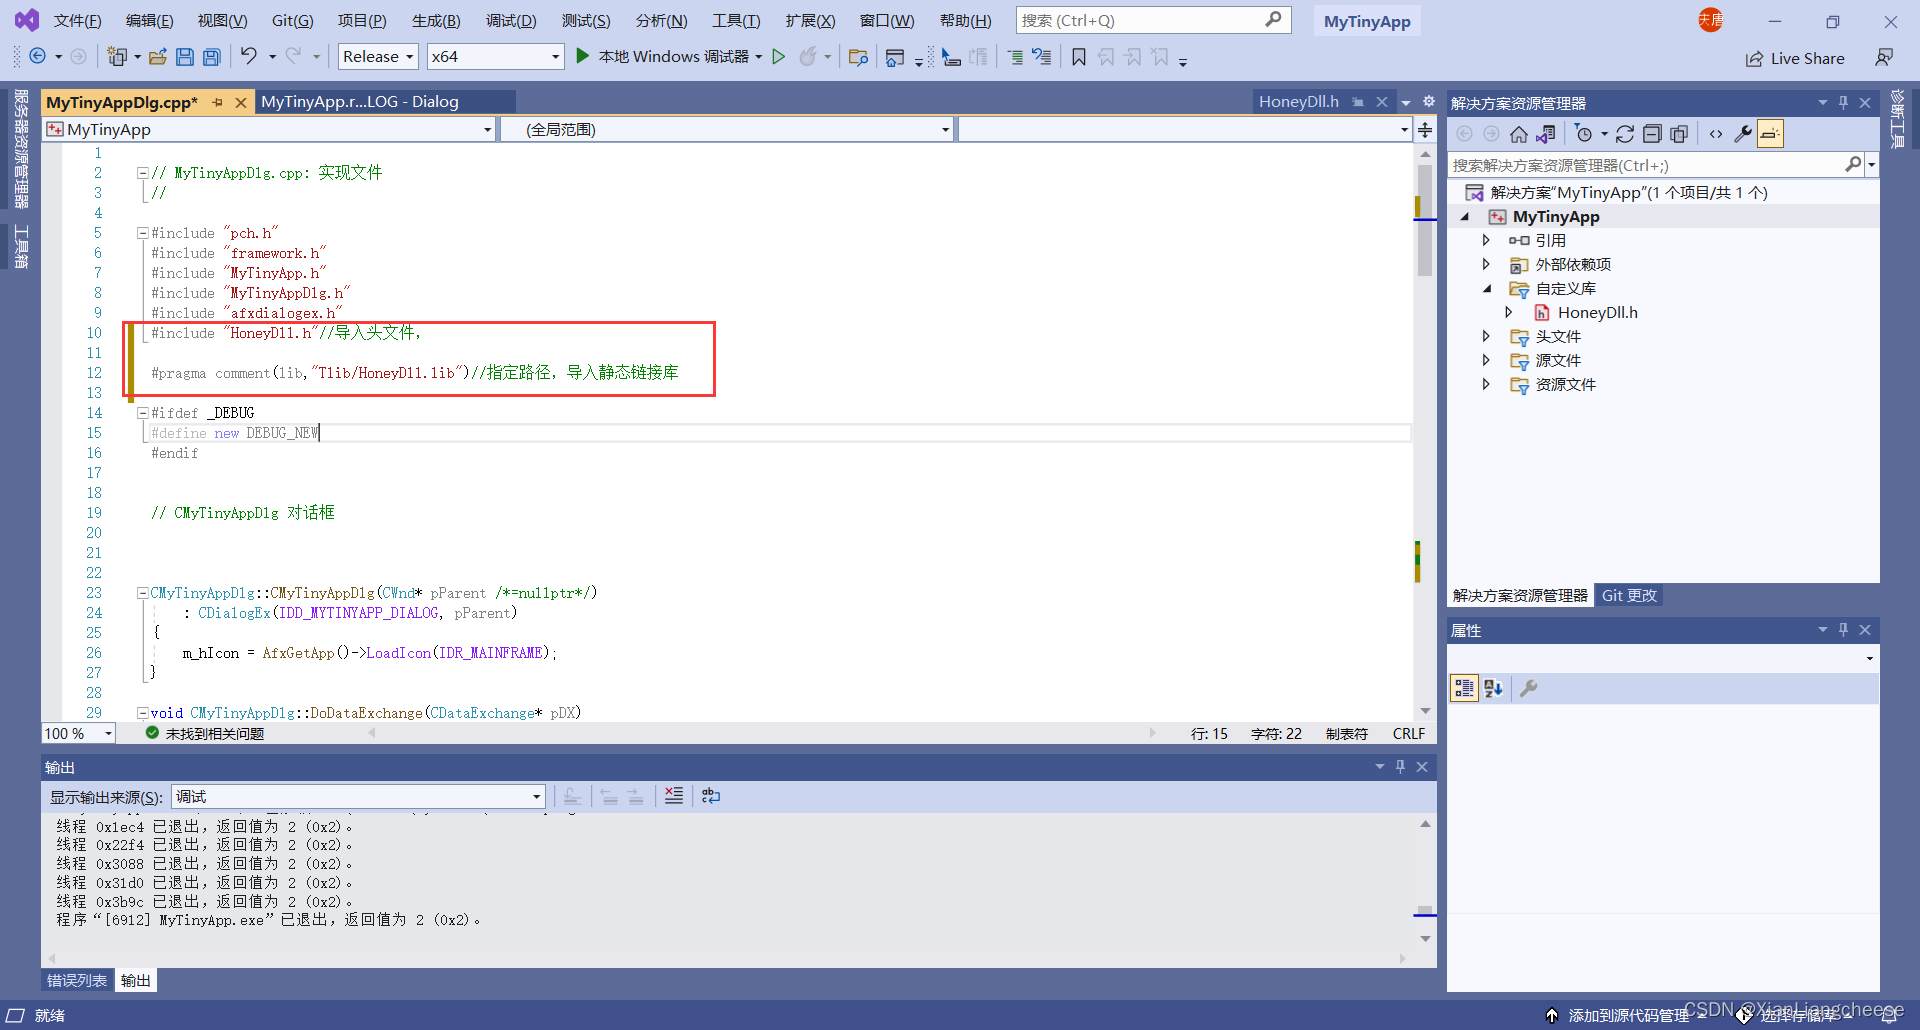Click the pending changes filter clock icon
The image size is (1920, 1030).
[1584, 134]
